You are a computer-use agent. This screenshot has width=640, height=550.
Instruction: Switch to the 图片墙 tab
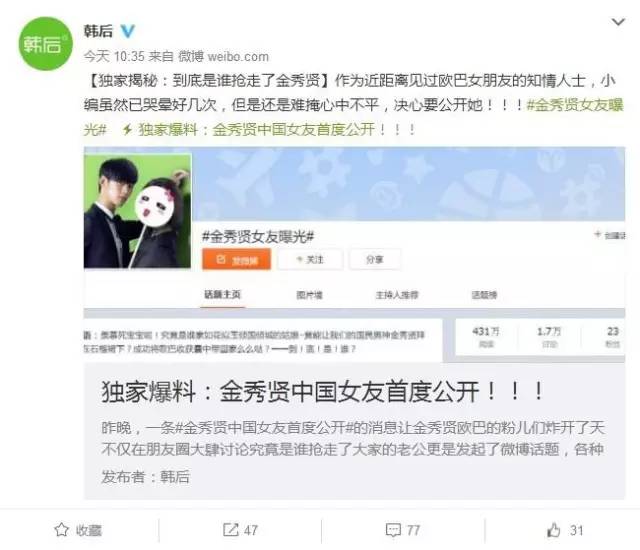tap(309, 295)
